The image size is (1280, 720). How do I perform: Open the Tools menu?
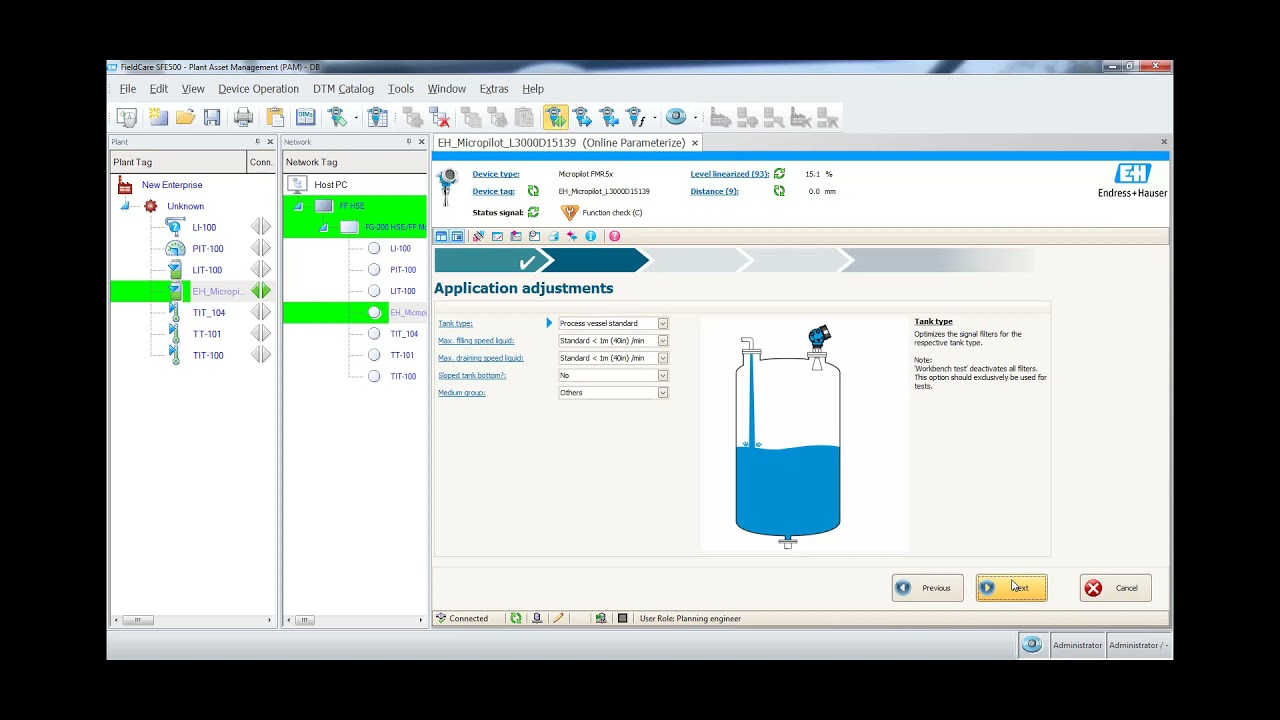point(401,89)
